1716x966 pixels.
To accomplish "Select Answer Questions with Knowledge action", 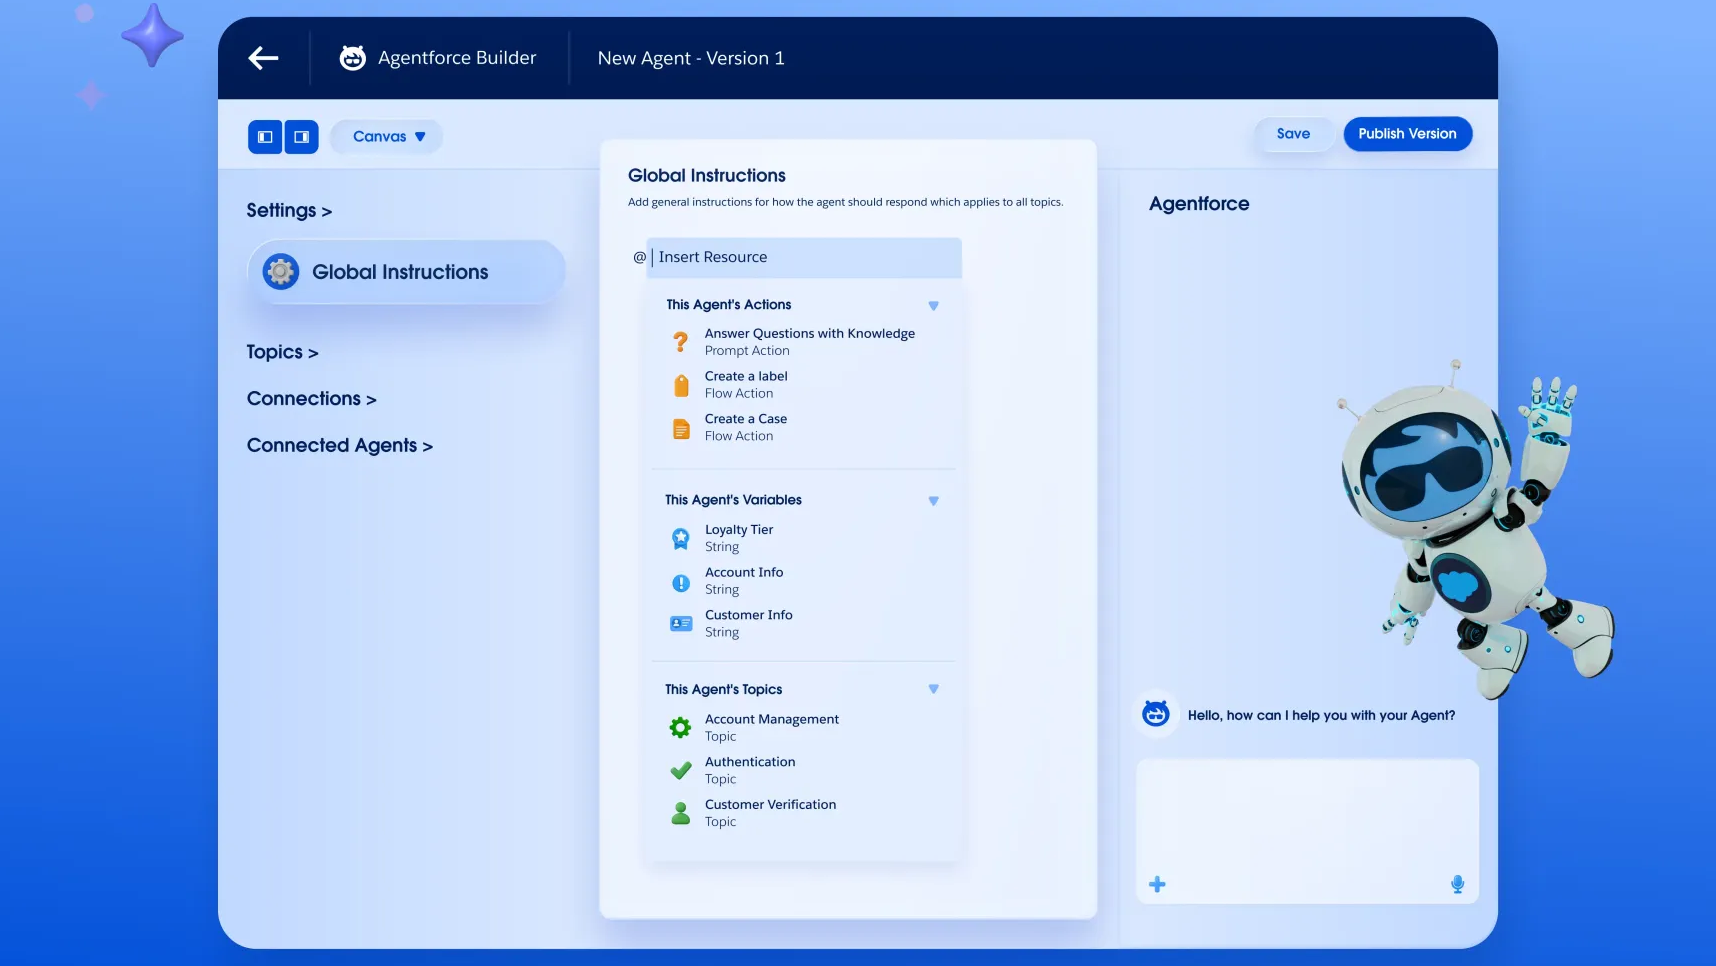I will [809, 342].
